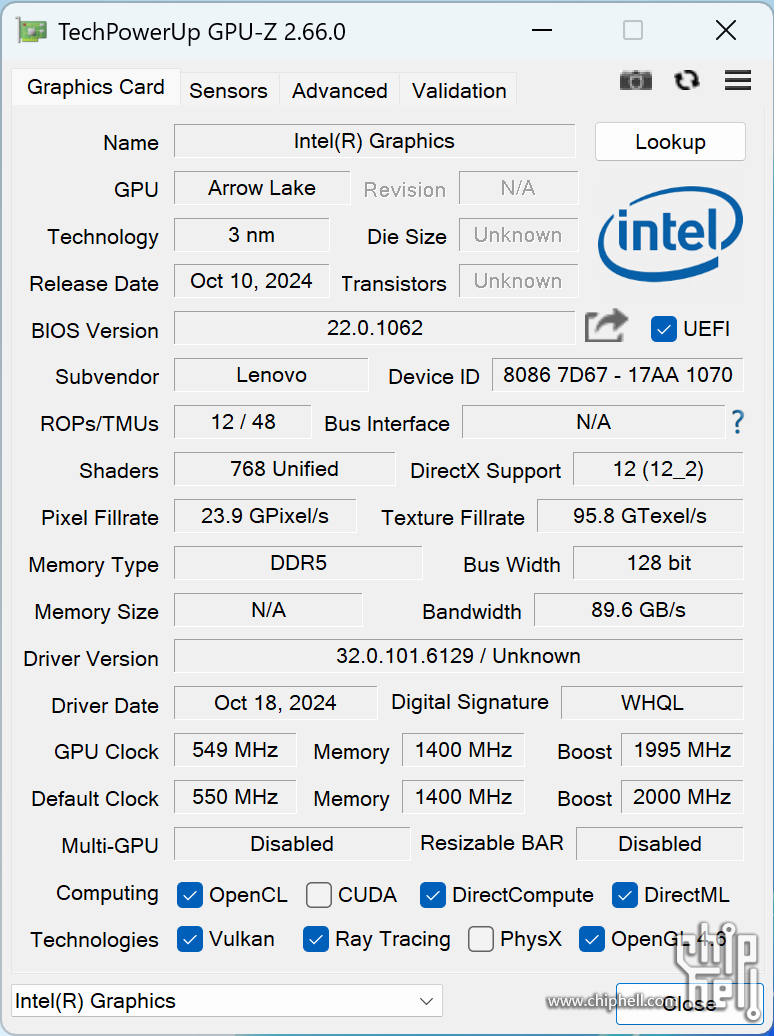Click the BIOS export share icon

coord(606,326)
